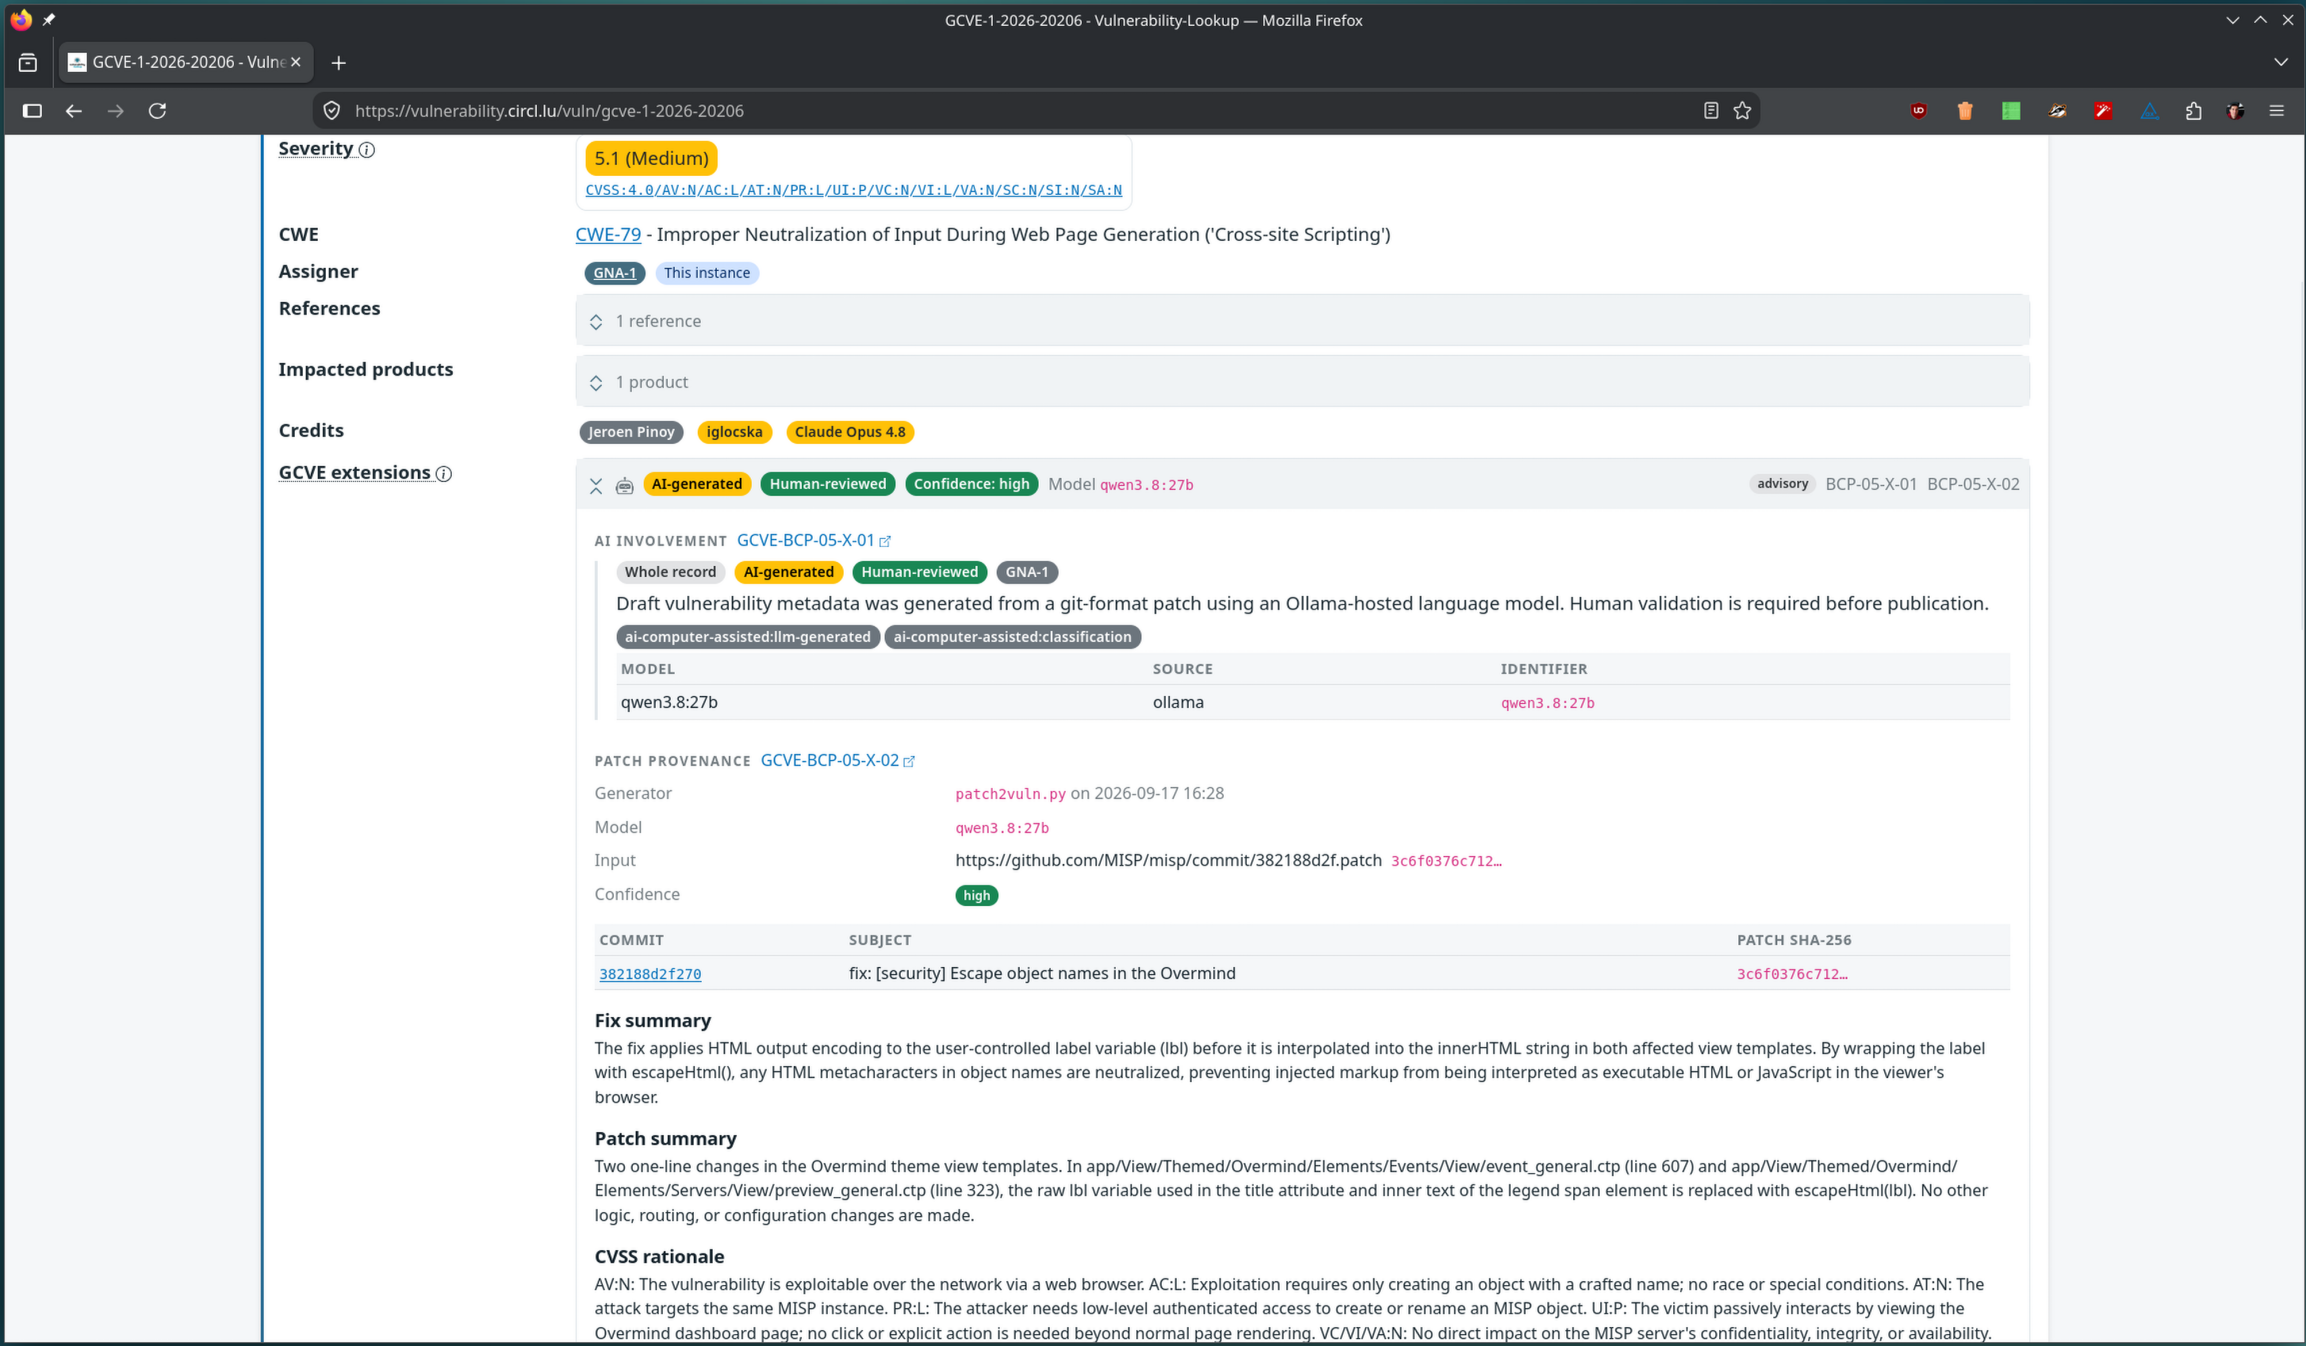Click the orange trash extension icon
The width and height of the screenshot is (2306, 1346).
[1965, 111]
